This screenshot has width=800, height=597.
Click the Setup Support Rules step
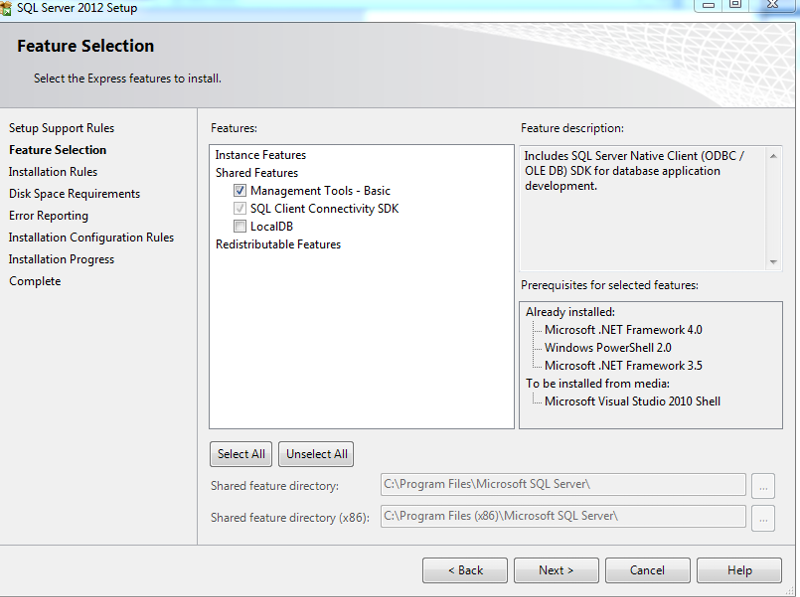point(61,128)
